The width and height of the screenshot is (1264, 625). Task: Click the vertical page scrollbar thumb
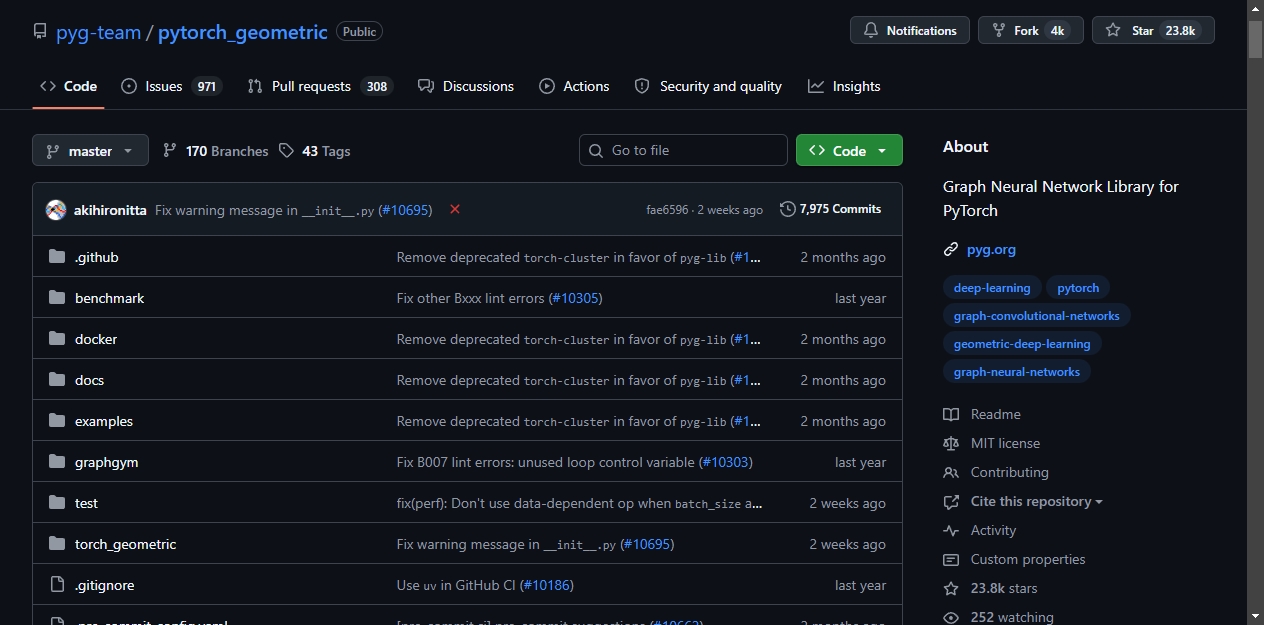click(x=1255, y=38)
